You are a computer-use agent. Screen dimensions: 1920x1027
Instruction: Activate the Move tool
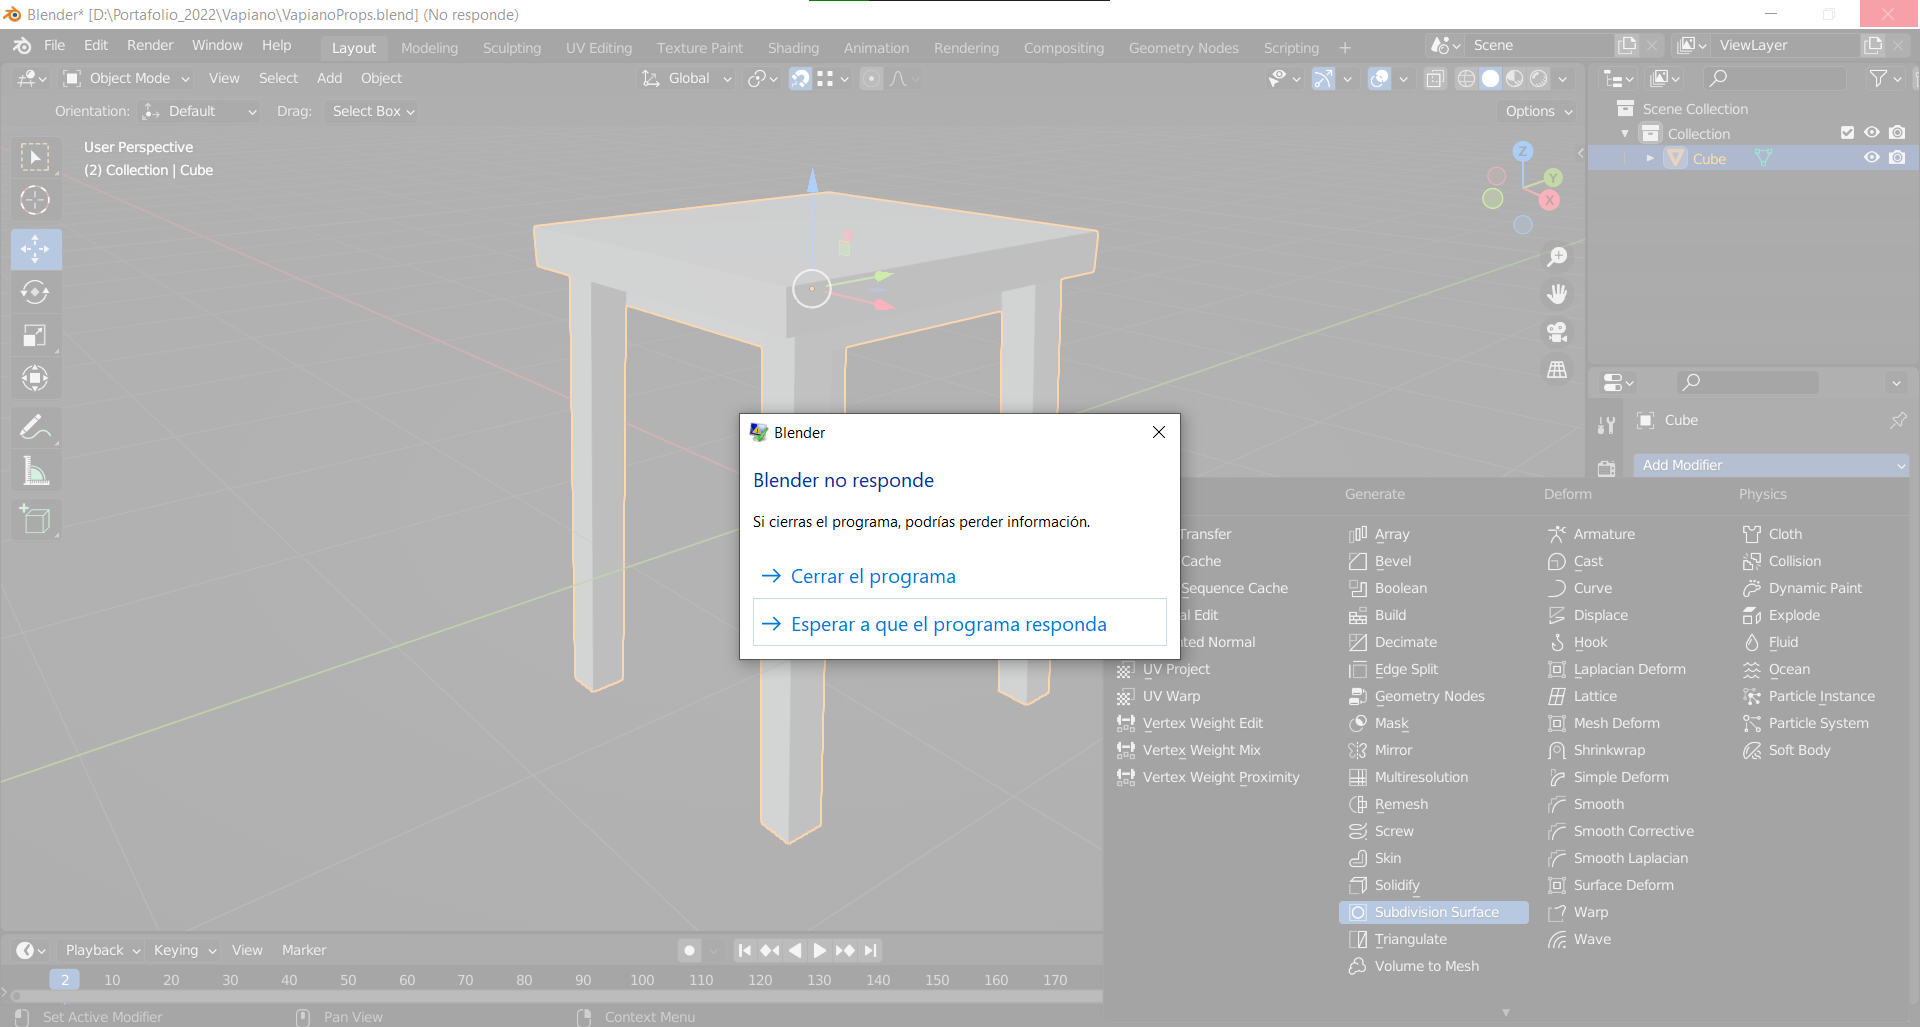[x=35, y=249]
